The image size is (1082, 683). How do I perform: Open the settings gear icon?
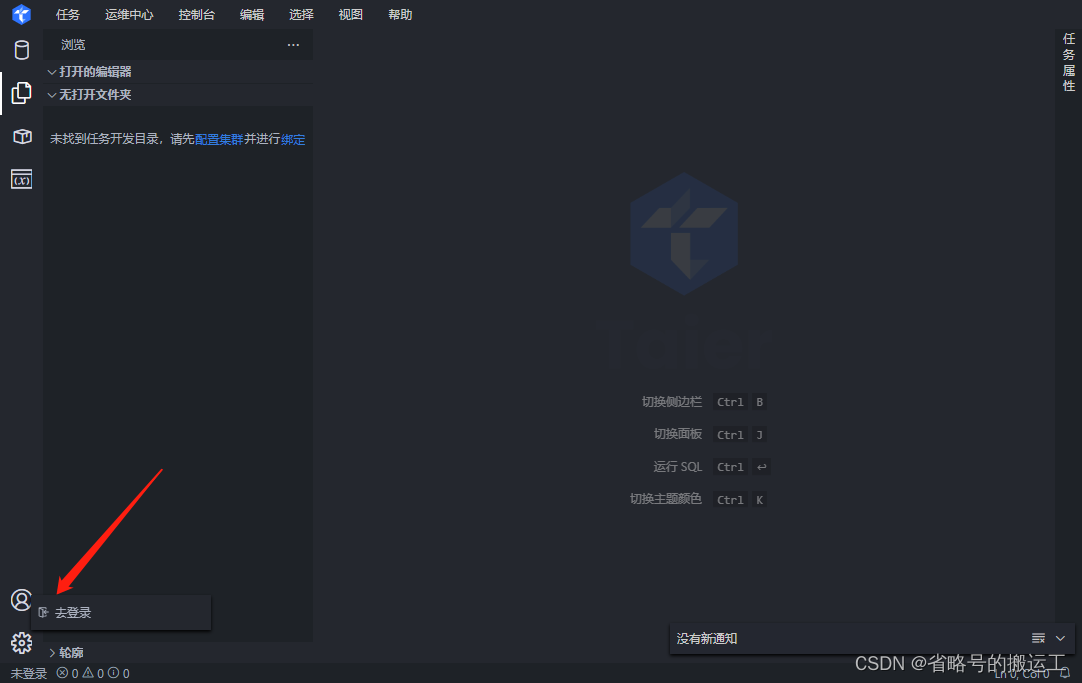click(21, 643)
